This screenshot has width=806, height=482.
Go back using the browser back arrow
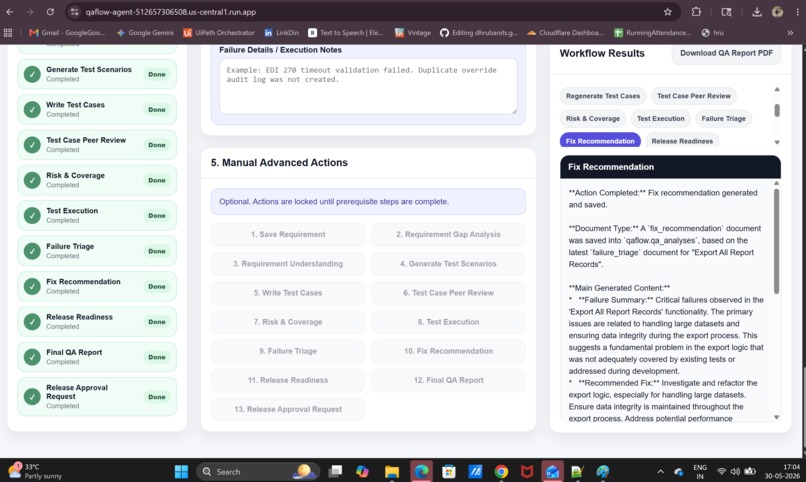(x=10, y=12)
